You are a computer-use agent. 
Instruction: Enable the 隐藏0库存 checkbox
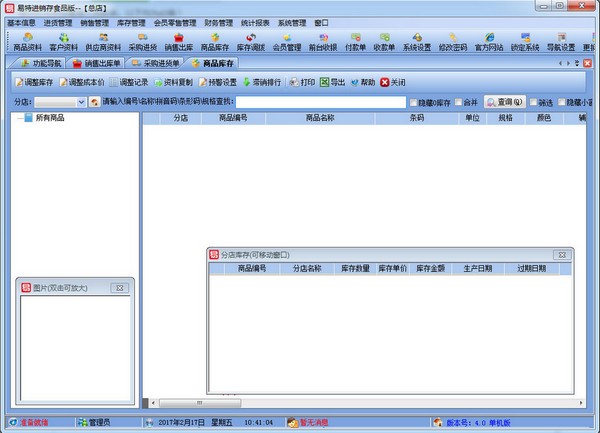click(x=415, y=102)
